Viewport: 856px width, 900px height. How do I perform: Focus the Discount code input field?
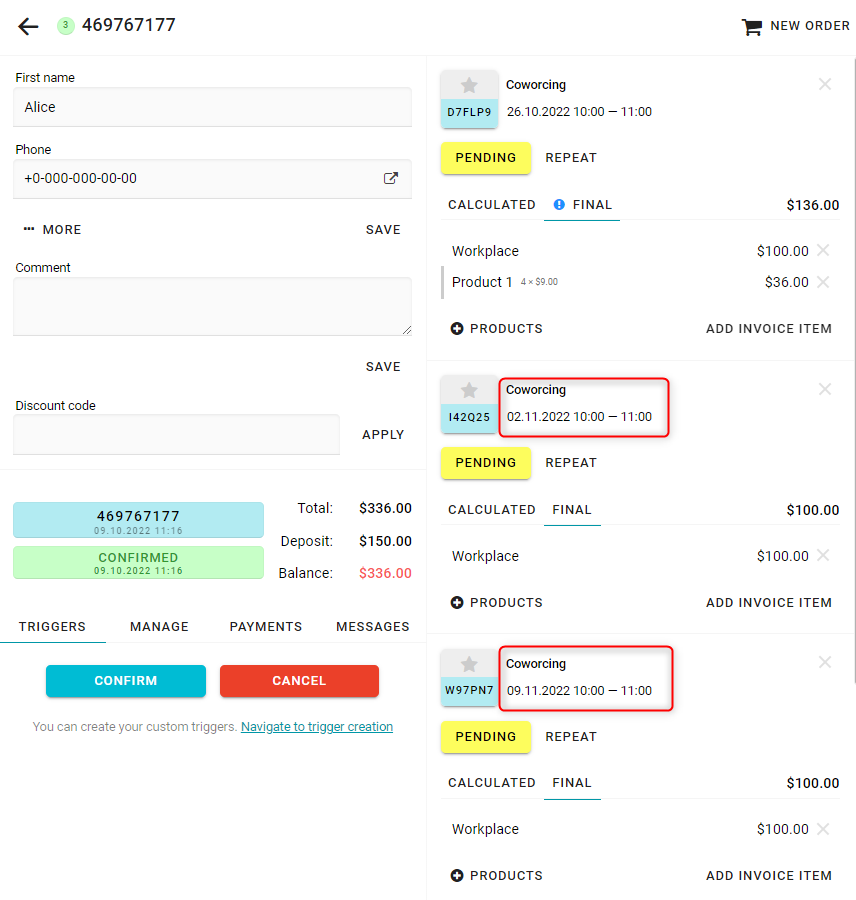[176, 435]
